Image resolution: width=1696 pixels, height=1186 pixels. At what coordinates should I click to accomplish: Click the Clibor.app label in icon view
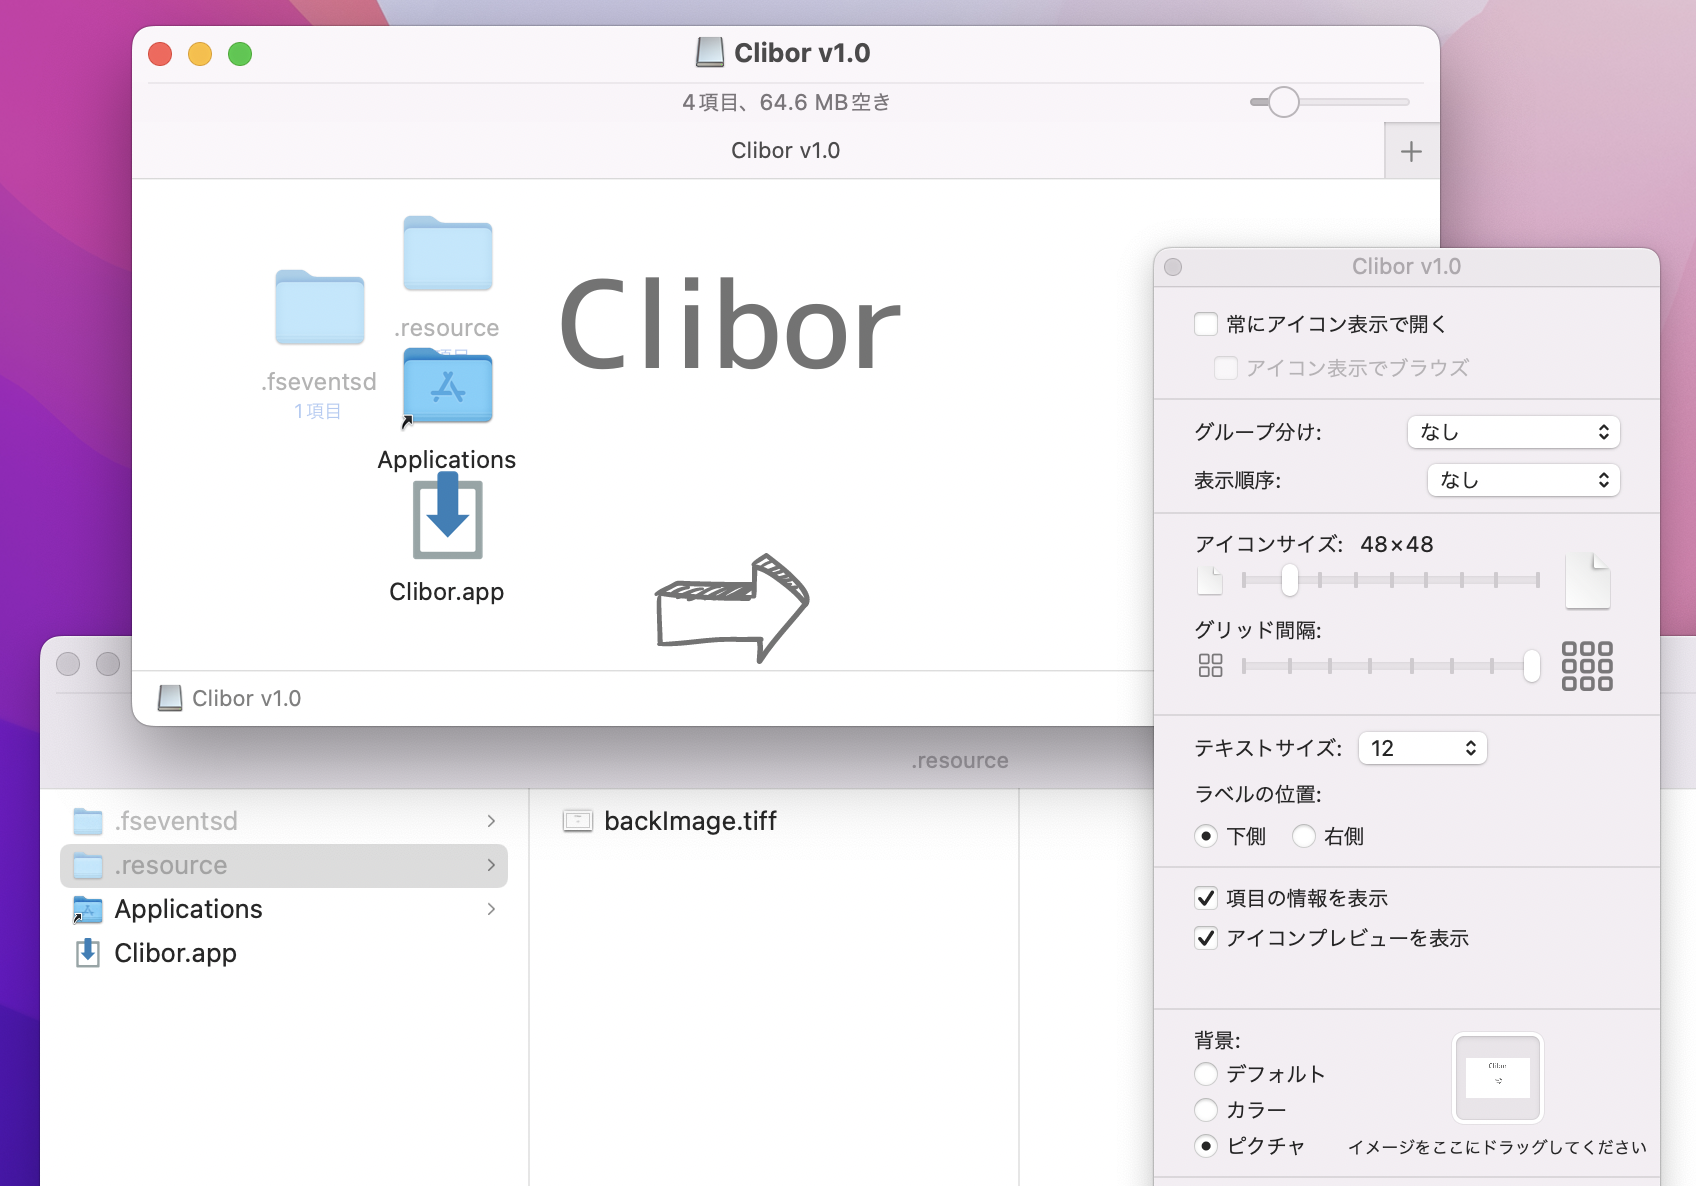[x=447, y=592]
